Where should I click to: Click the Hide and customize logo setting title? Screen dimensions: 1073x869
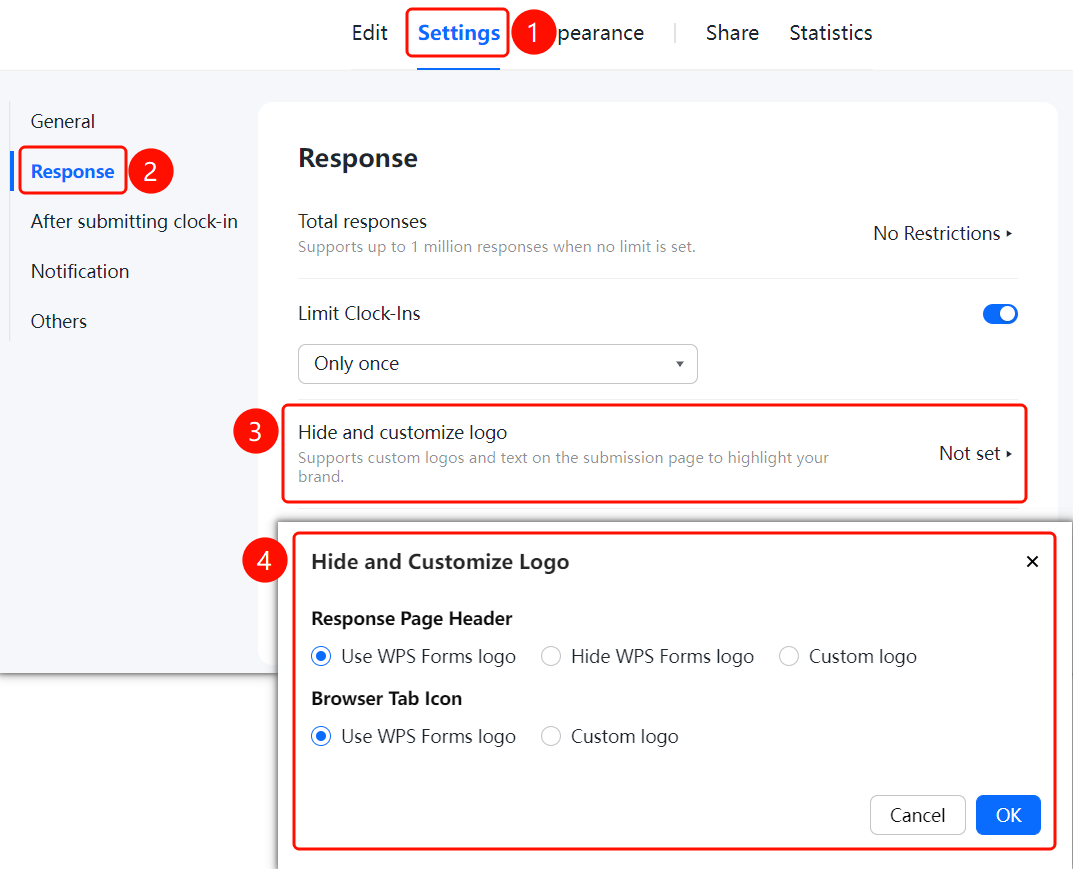402,432
